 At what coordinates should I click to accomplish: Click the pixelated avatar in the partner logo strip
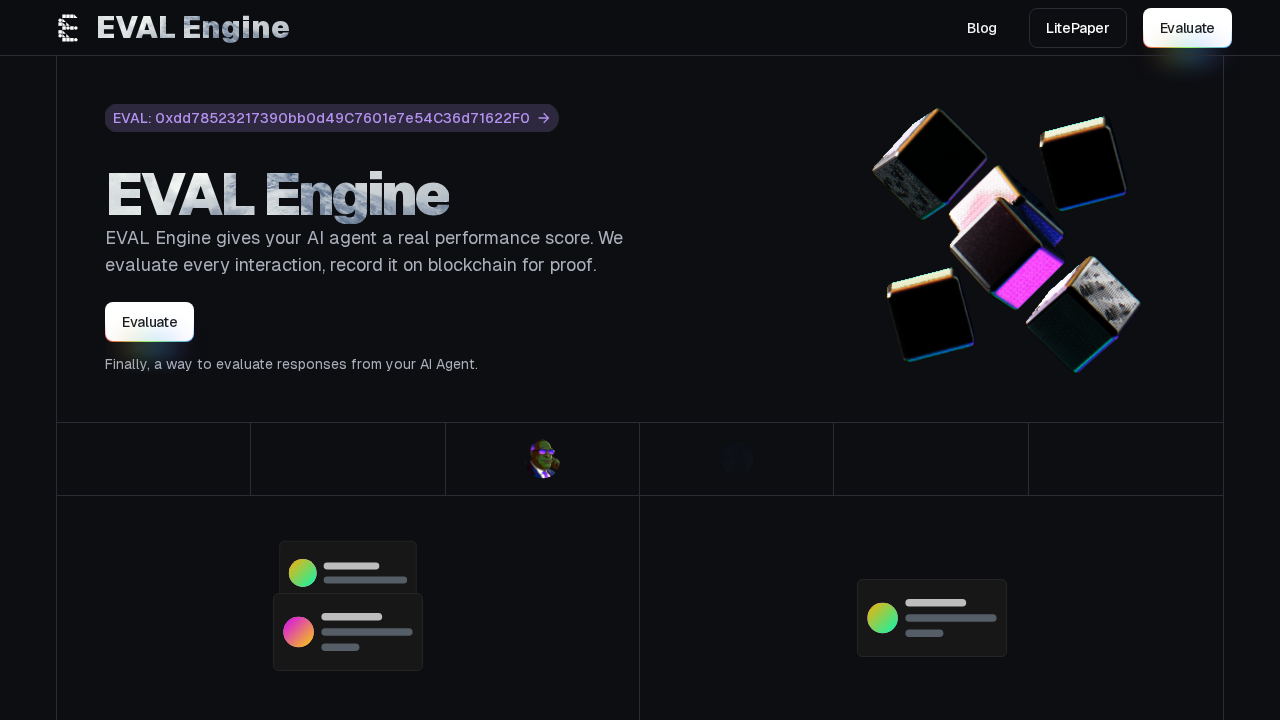click(x=542, y=459)
